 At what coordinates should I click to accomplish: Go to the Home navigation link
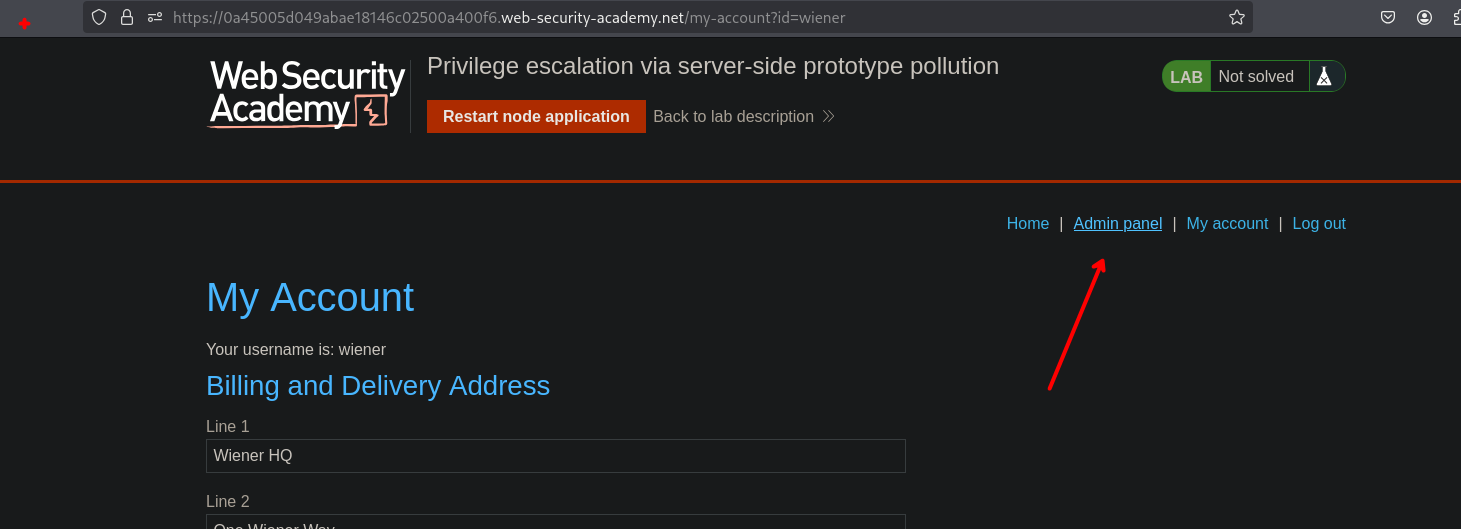[x=1027, y=224]
